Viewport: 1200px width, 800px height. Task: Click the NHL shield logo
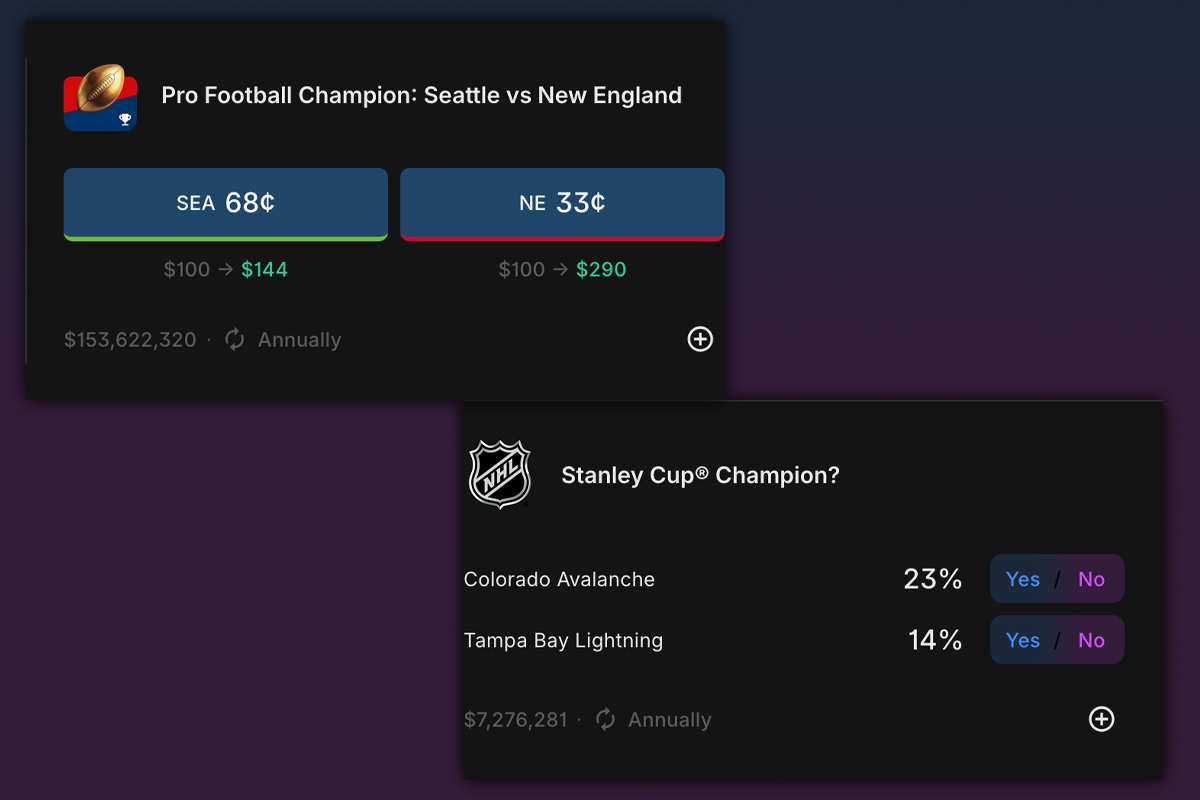coord(501,473)
